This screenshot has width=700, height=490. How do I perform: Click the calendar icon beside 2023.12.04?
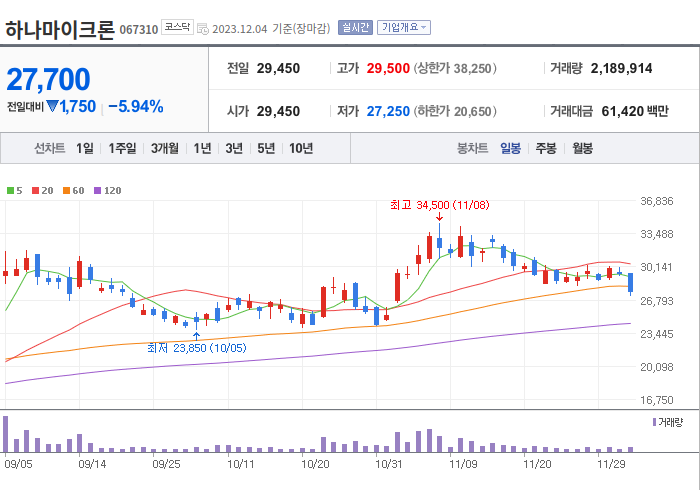pos(203,29)
